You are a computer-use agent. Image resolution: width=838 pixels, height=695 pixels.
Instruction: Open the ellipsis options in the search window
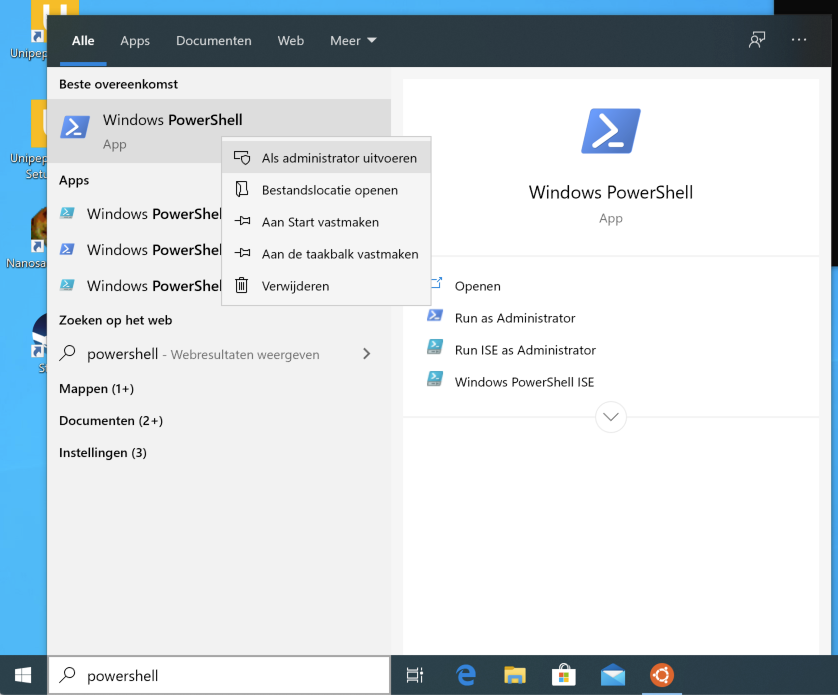pyautogui.click(x=798, y=40)
